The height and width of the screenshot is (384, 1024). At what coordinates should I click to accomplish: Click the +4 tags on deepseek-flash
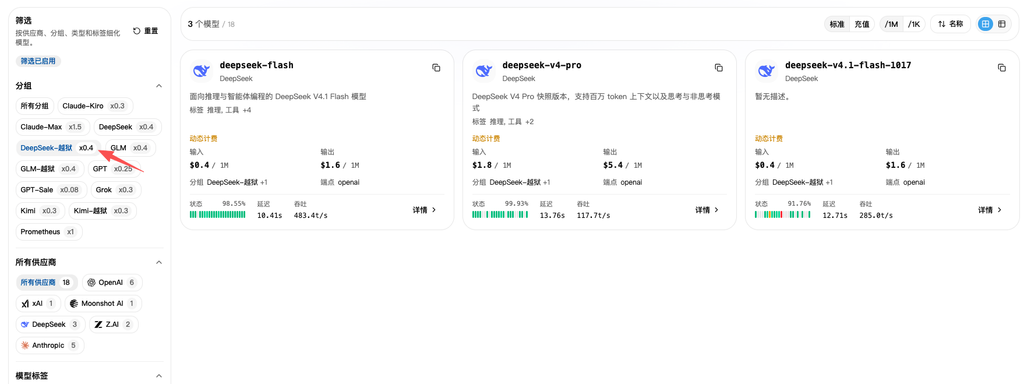tap(246, 110)
